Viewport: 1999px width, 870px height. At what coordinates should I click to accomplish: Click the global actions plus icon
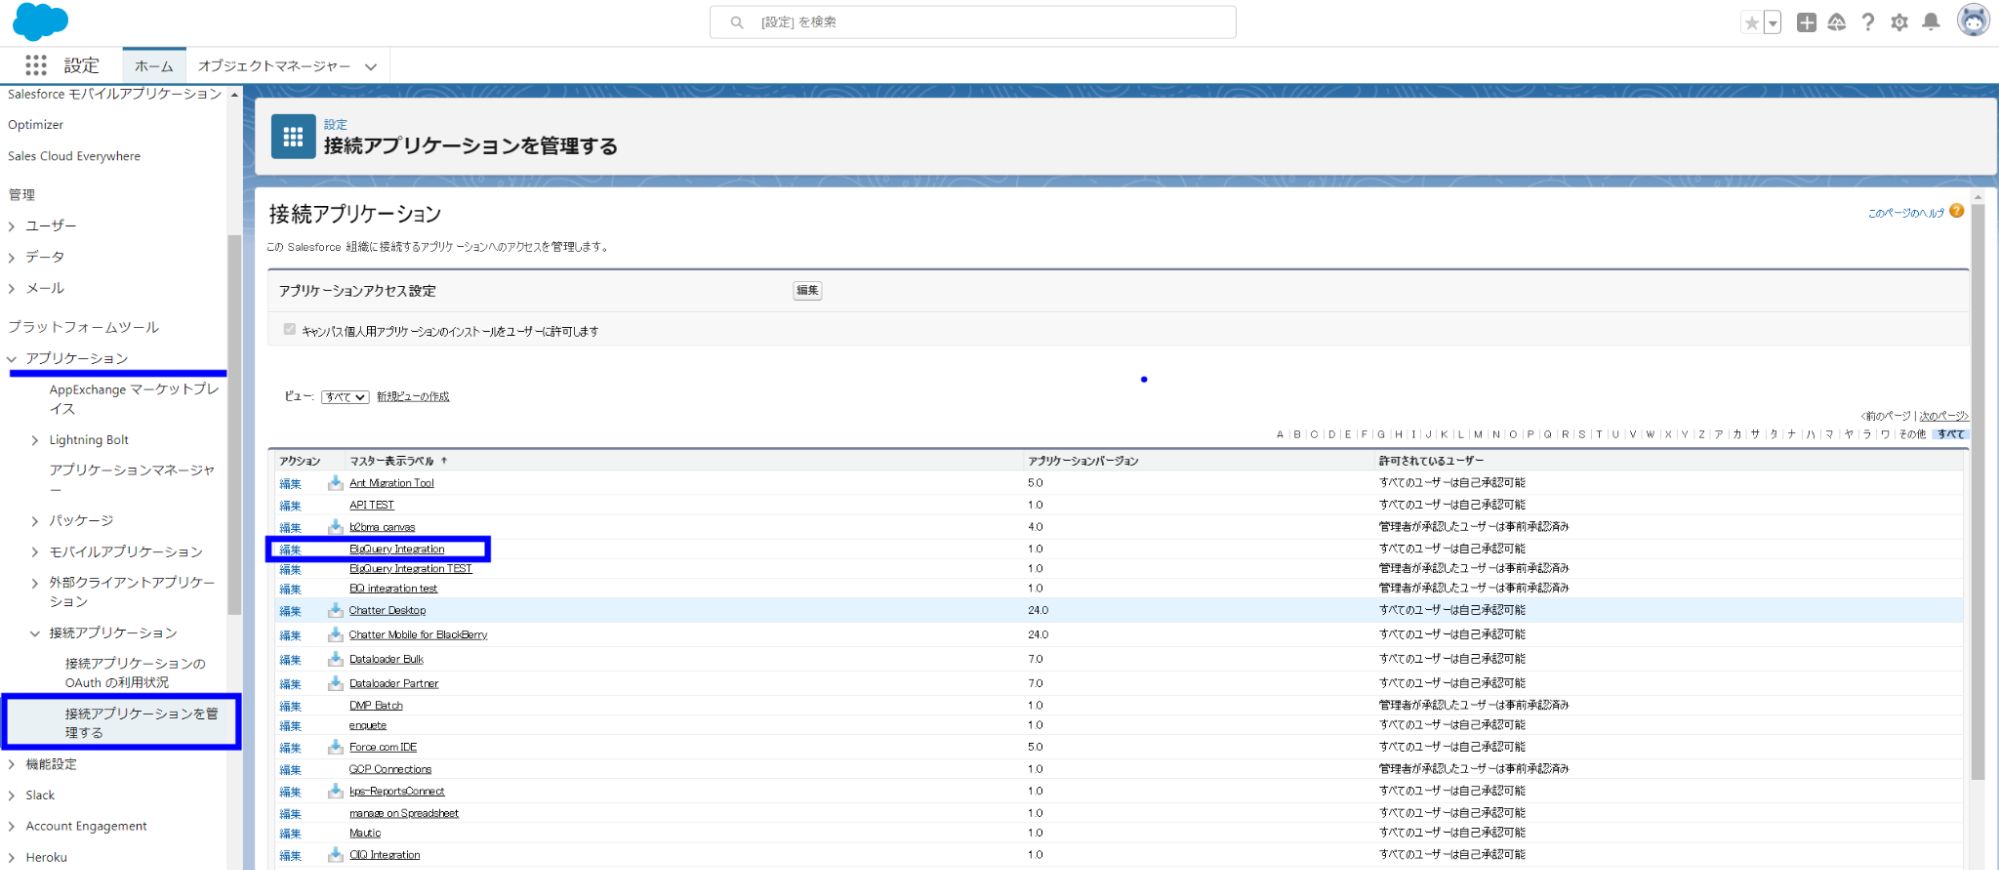coord(1806,22)
